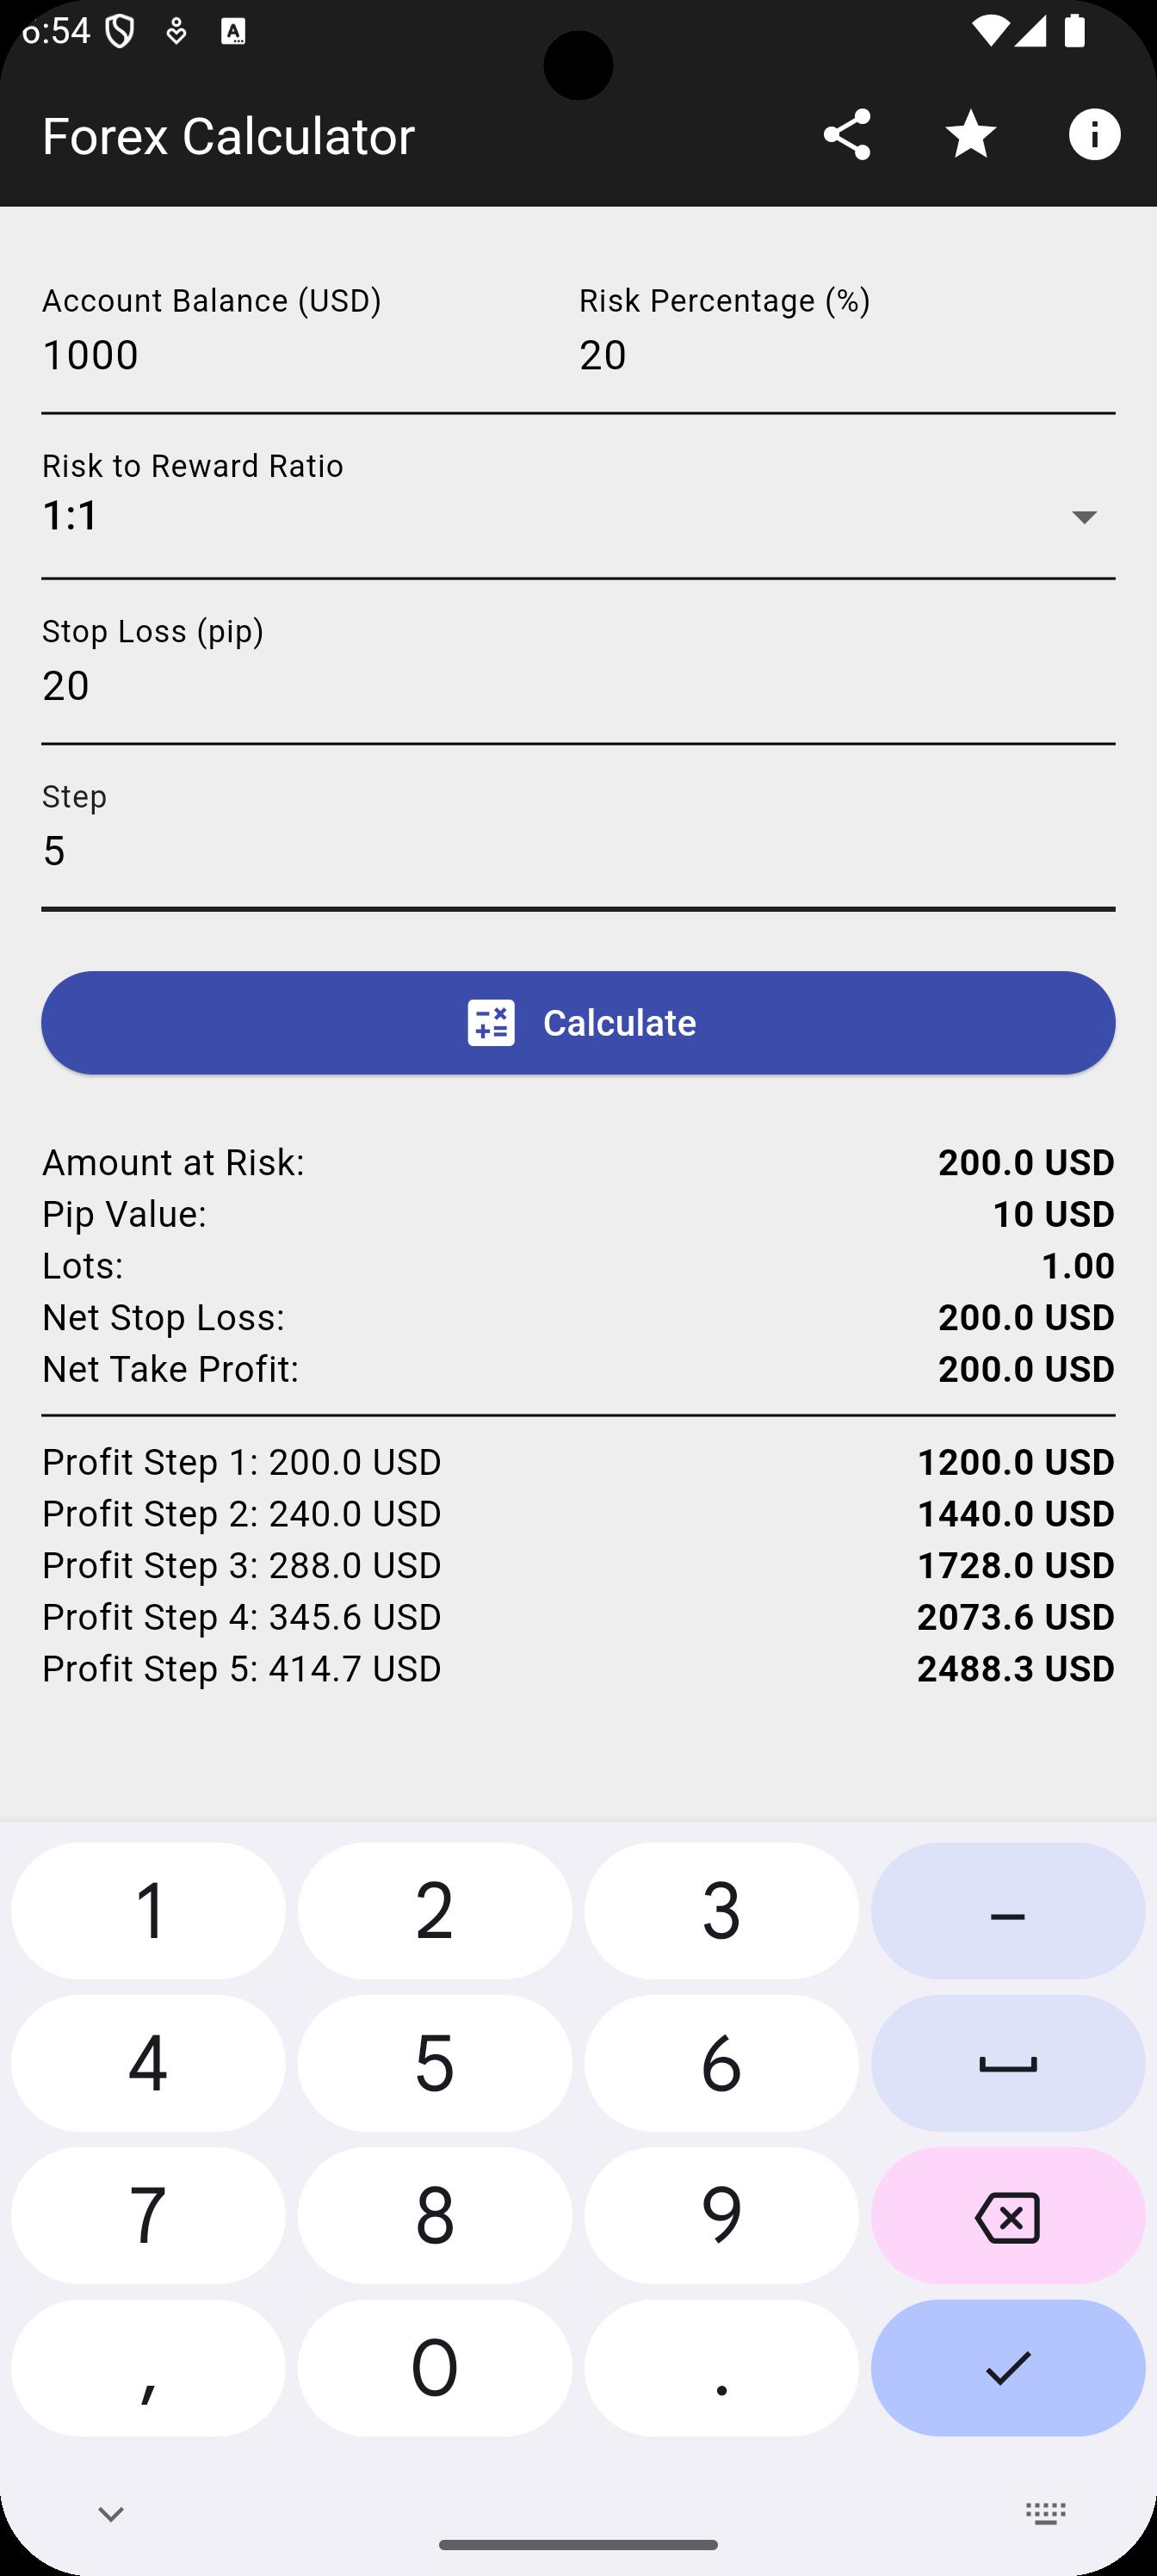Image resolution: width=1157 pixels, height=2576 pixels.
Task: Open the Risk to Reward Ratio dropdown
Action: point(578,514)
